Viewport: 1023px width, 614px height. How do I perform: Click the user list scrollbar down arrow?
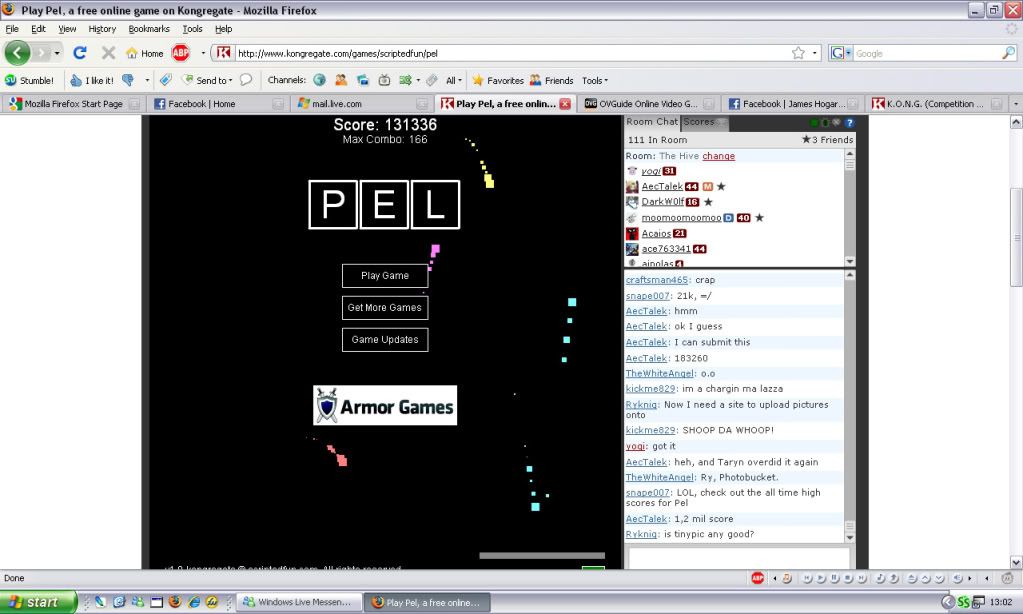coord(849,261)
